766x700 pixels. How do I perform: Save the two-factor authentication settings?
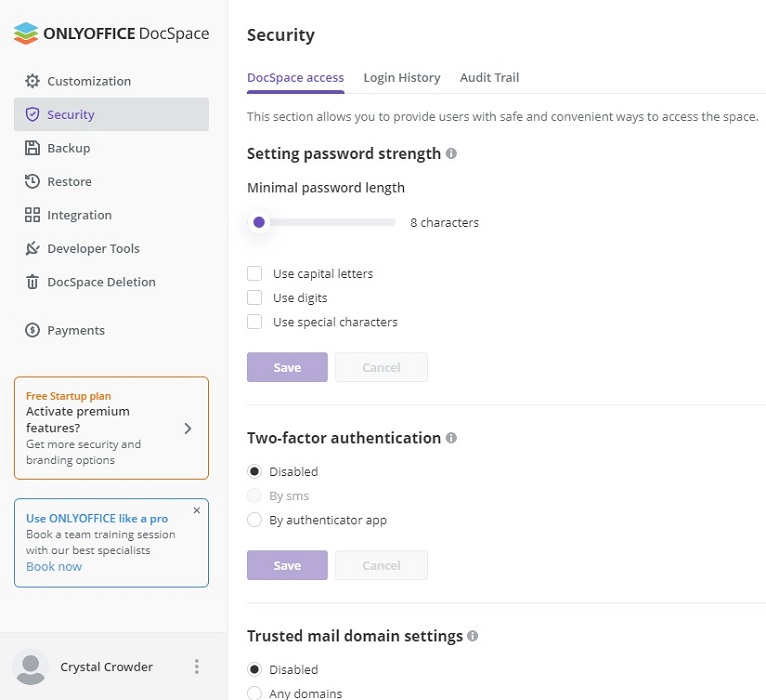click(x=287, y=565)
